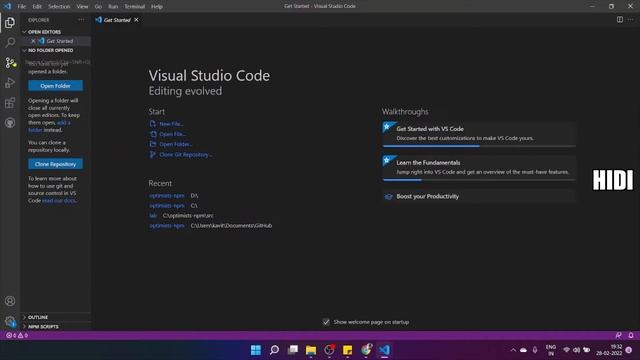Open File Explorer from the taskbar
The width and height of the screenshot is (640, 360).
(x=311, y=350)
